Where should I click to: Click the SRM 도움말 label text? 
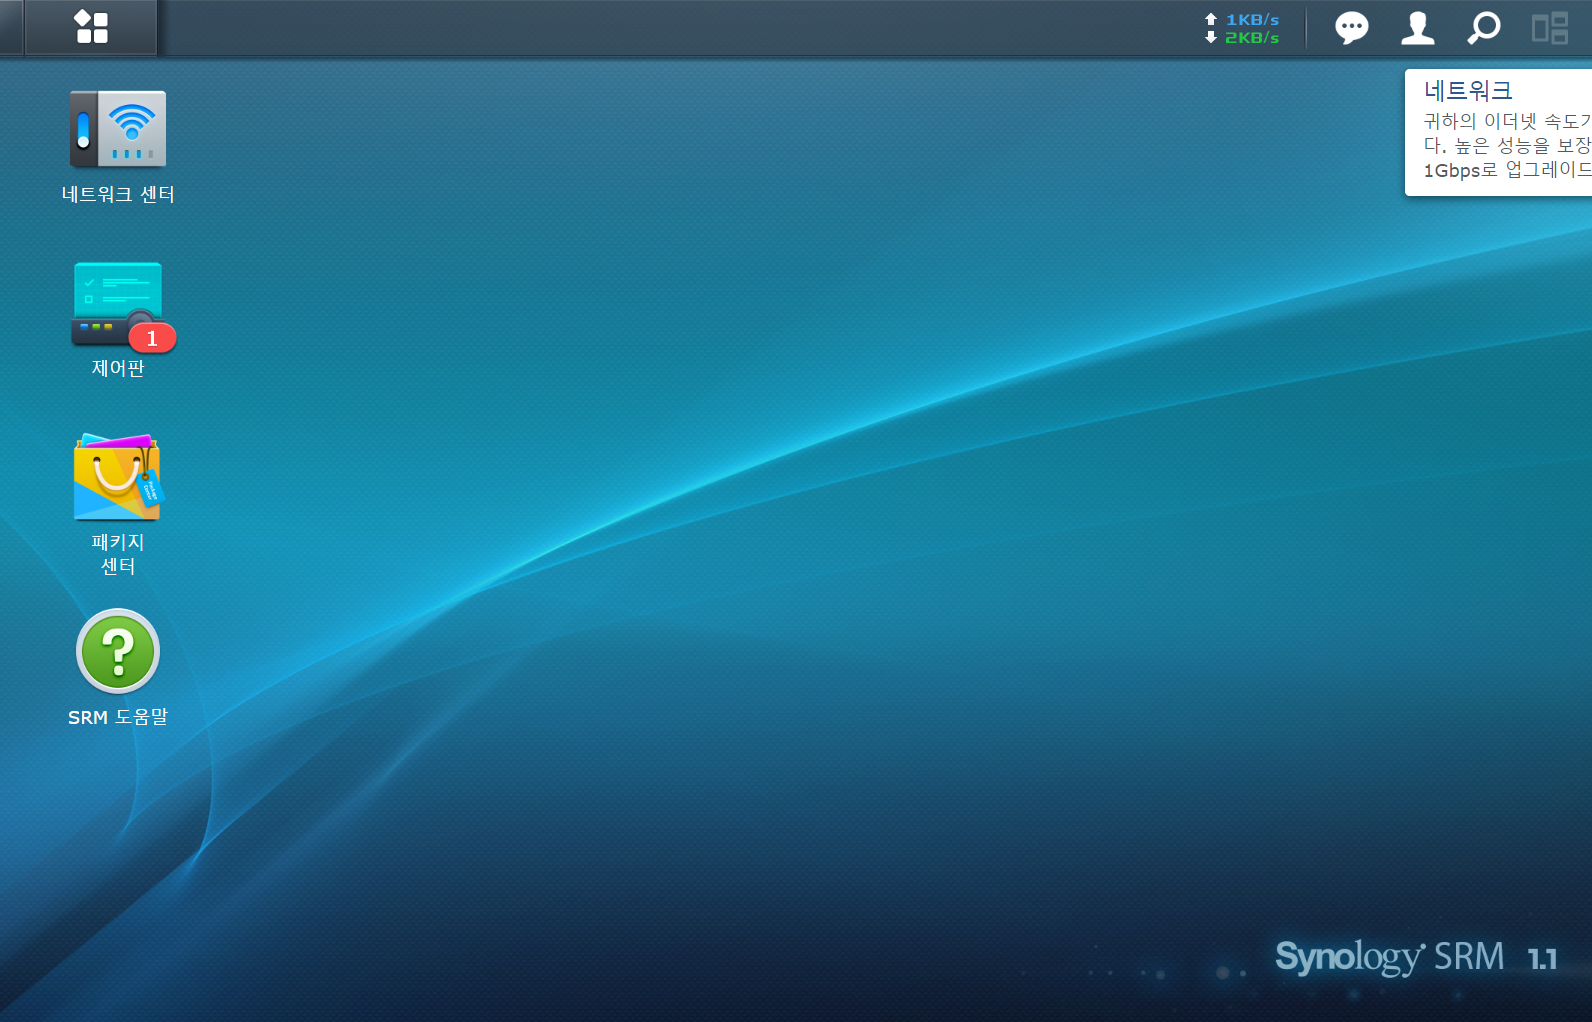pos(118,717)
